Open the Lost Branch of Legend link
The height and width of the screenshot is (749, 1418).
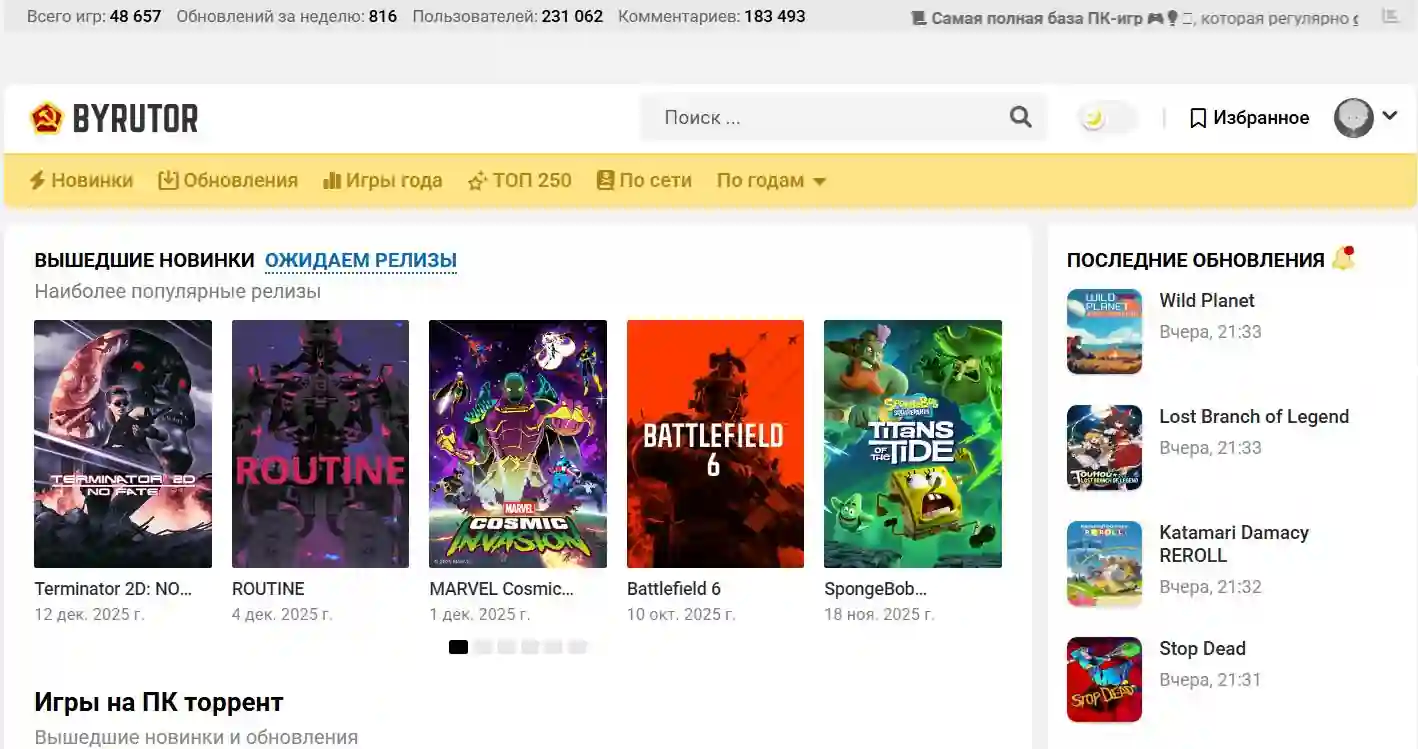click(1253, 416)
